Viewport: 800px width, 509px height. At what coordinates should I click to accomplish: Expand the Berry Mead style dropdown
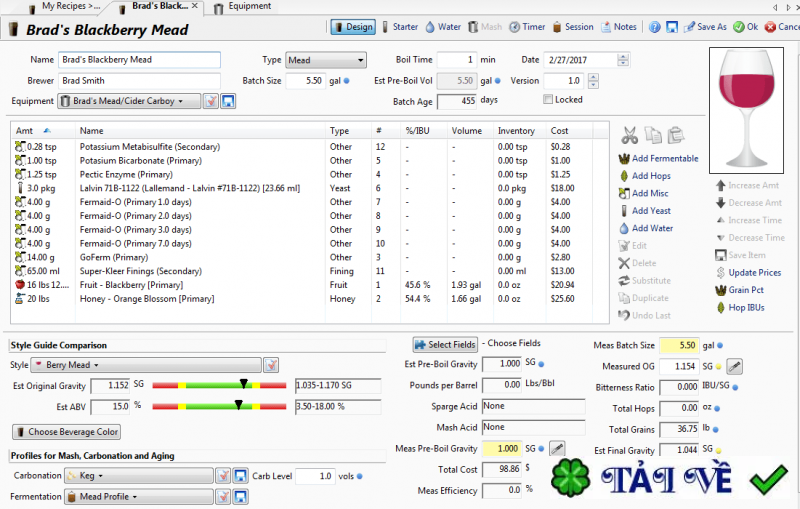tap(145, 365)
